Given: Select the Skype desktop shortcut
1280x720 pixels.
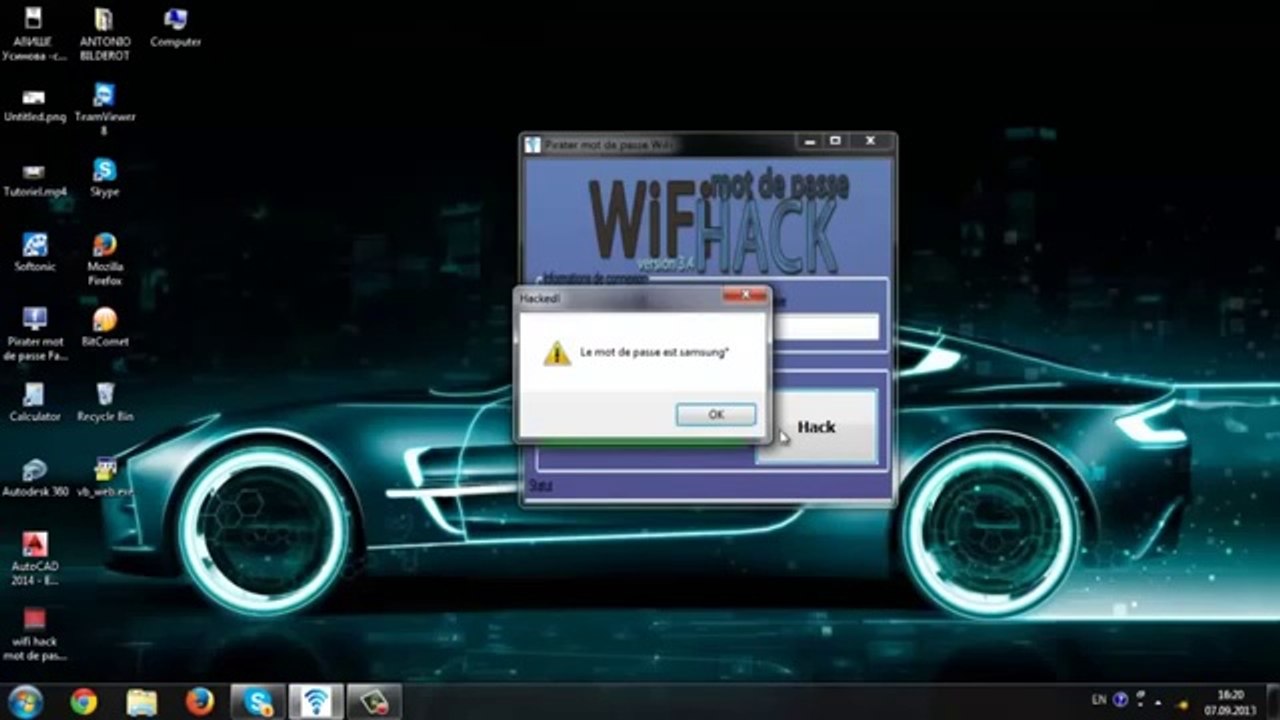Looking at the screenshot, I should pos(104,178).
